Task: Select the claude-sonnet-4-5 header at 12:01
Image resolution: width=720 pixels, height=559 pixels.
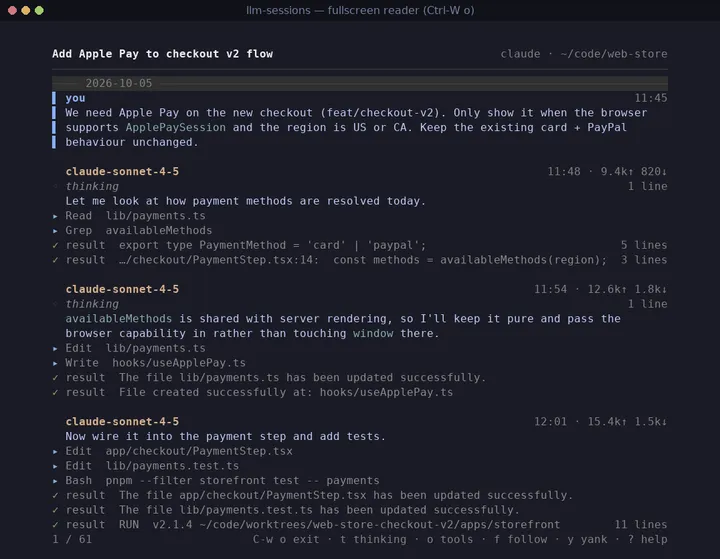Action: 122,421
